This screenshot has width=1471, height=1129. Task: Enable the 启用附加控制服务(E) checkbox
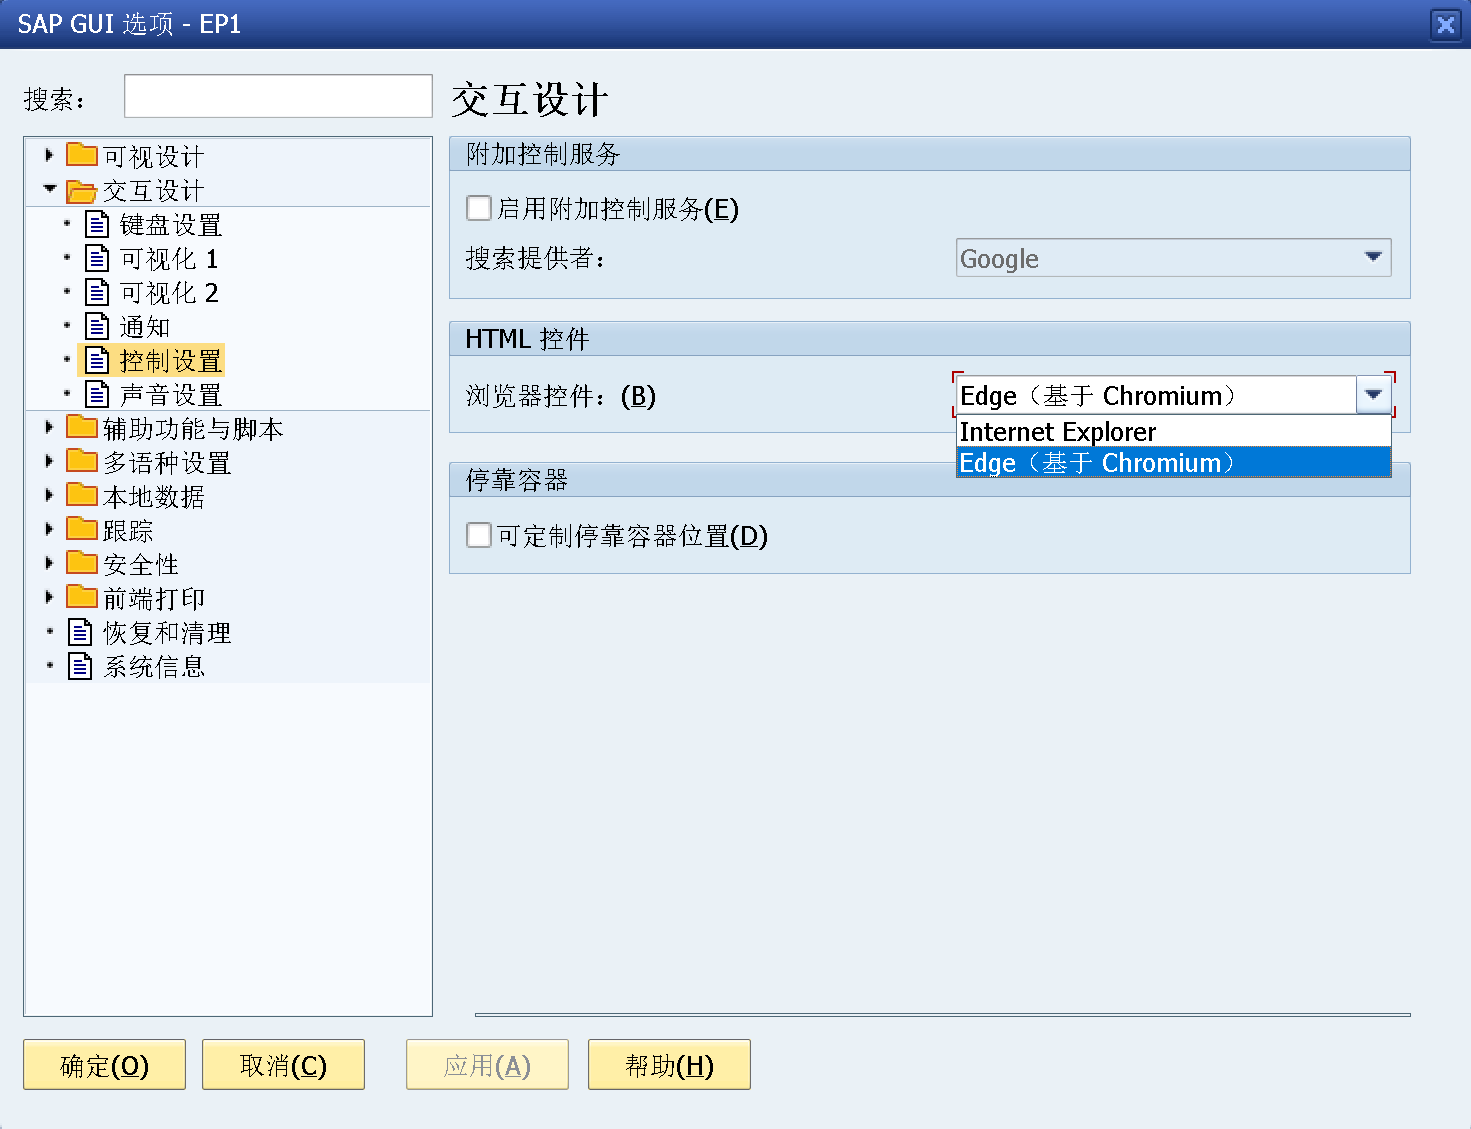tap(478, 208)
